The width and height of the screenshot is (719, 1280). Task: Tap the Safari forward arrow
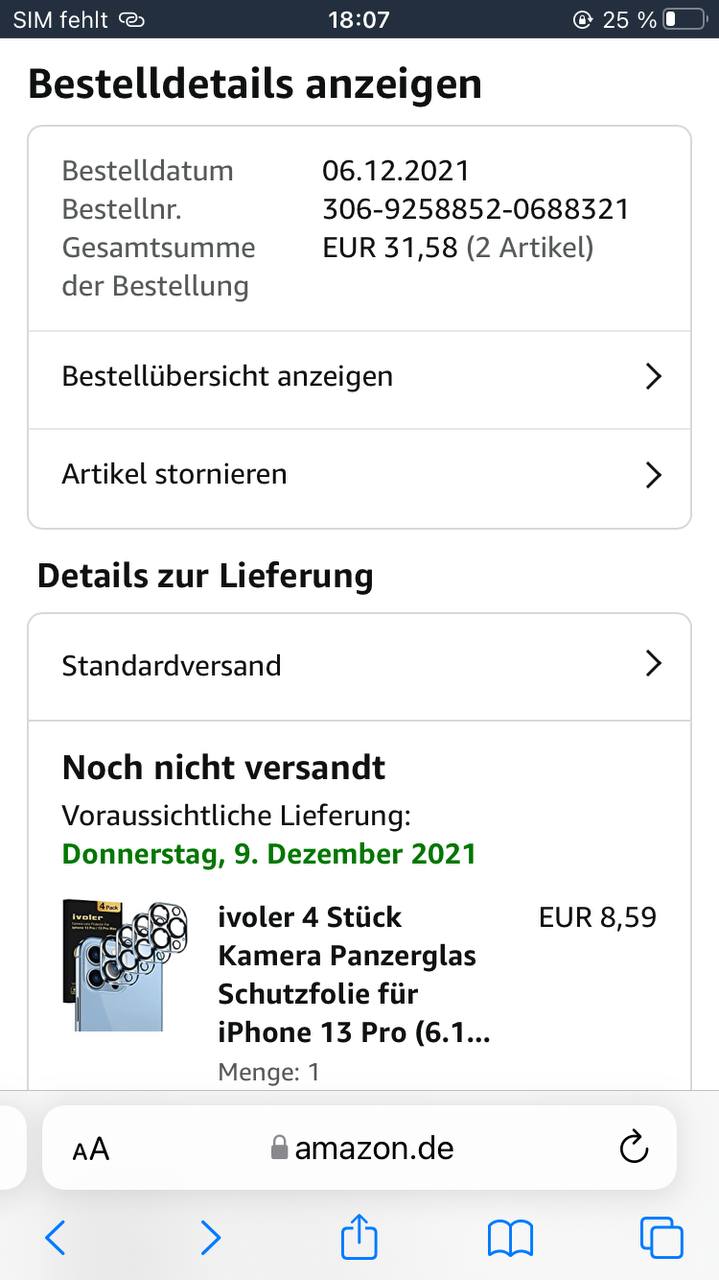click(x=210, y=1238)
